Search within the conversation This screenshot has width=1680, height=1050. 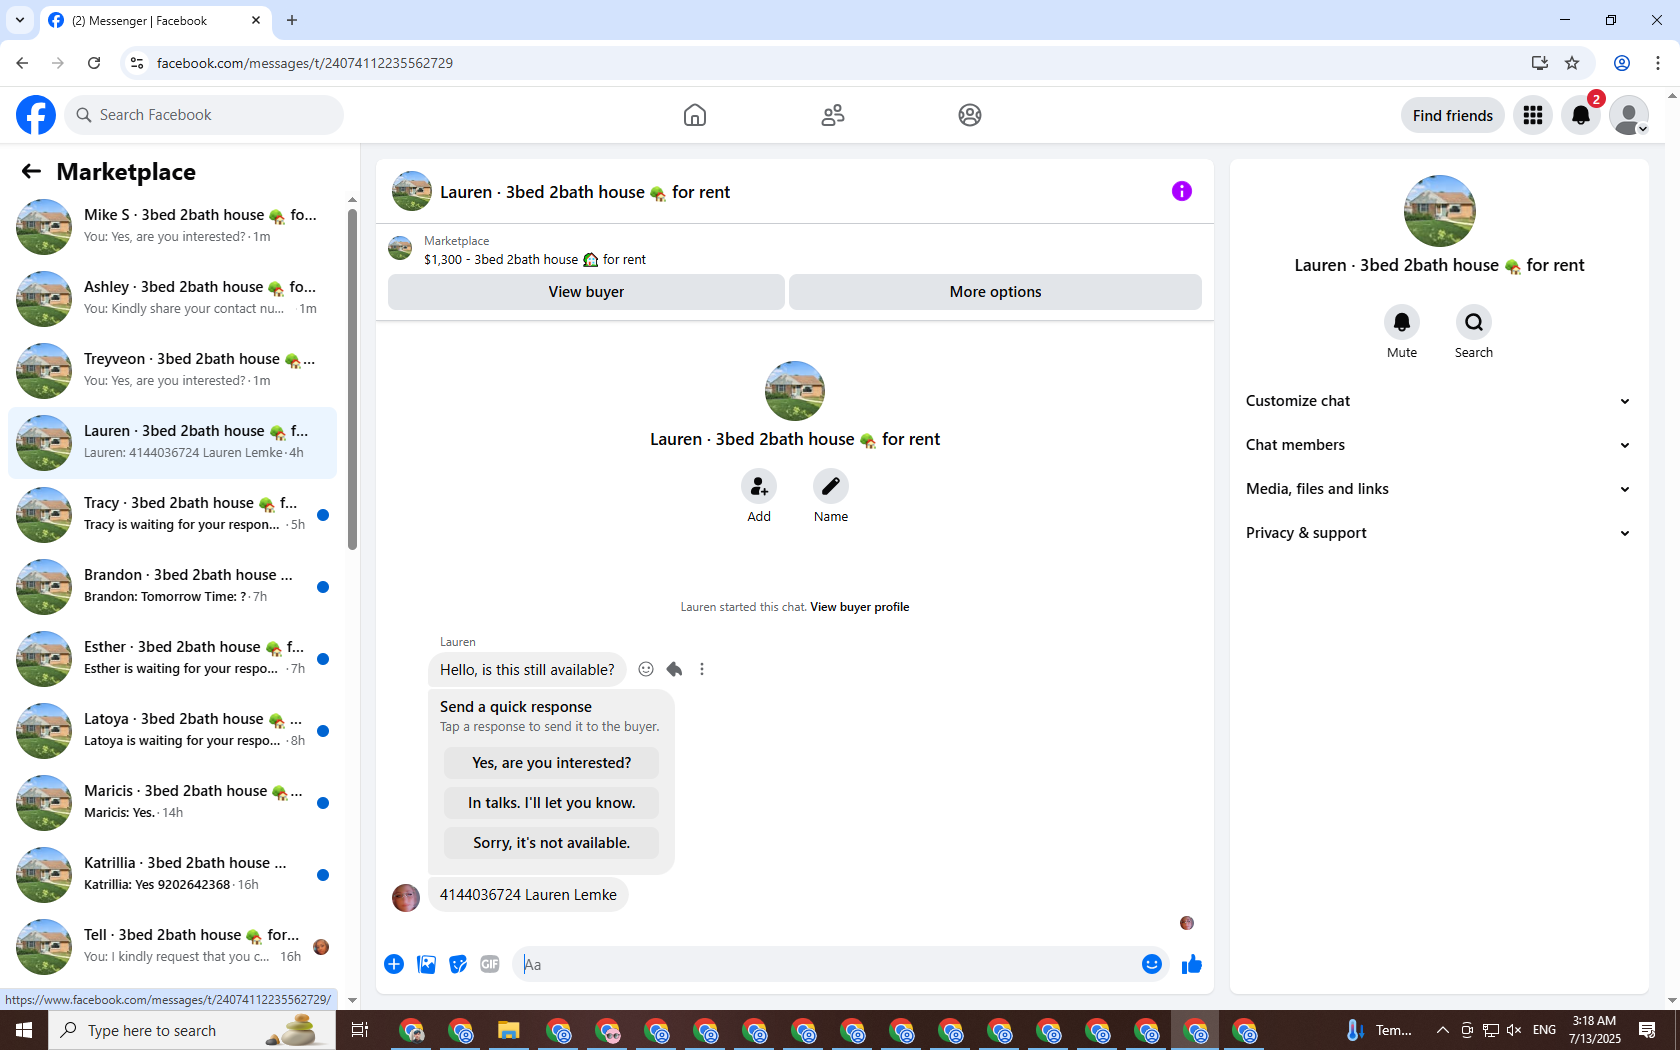1474,322
